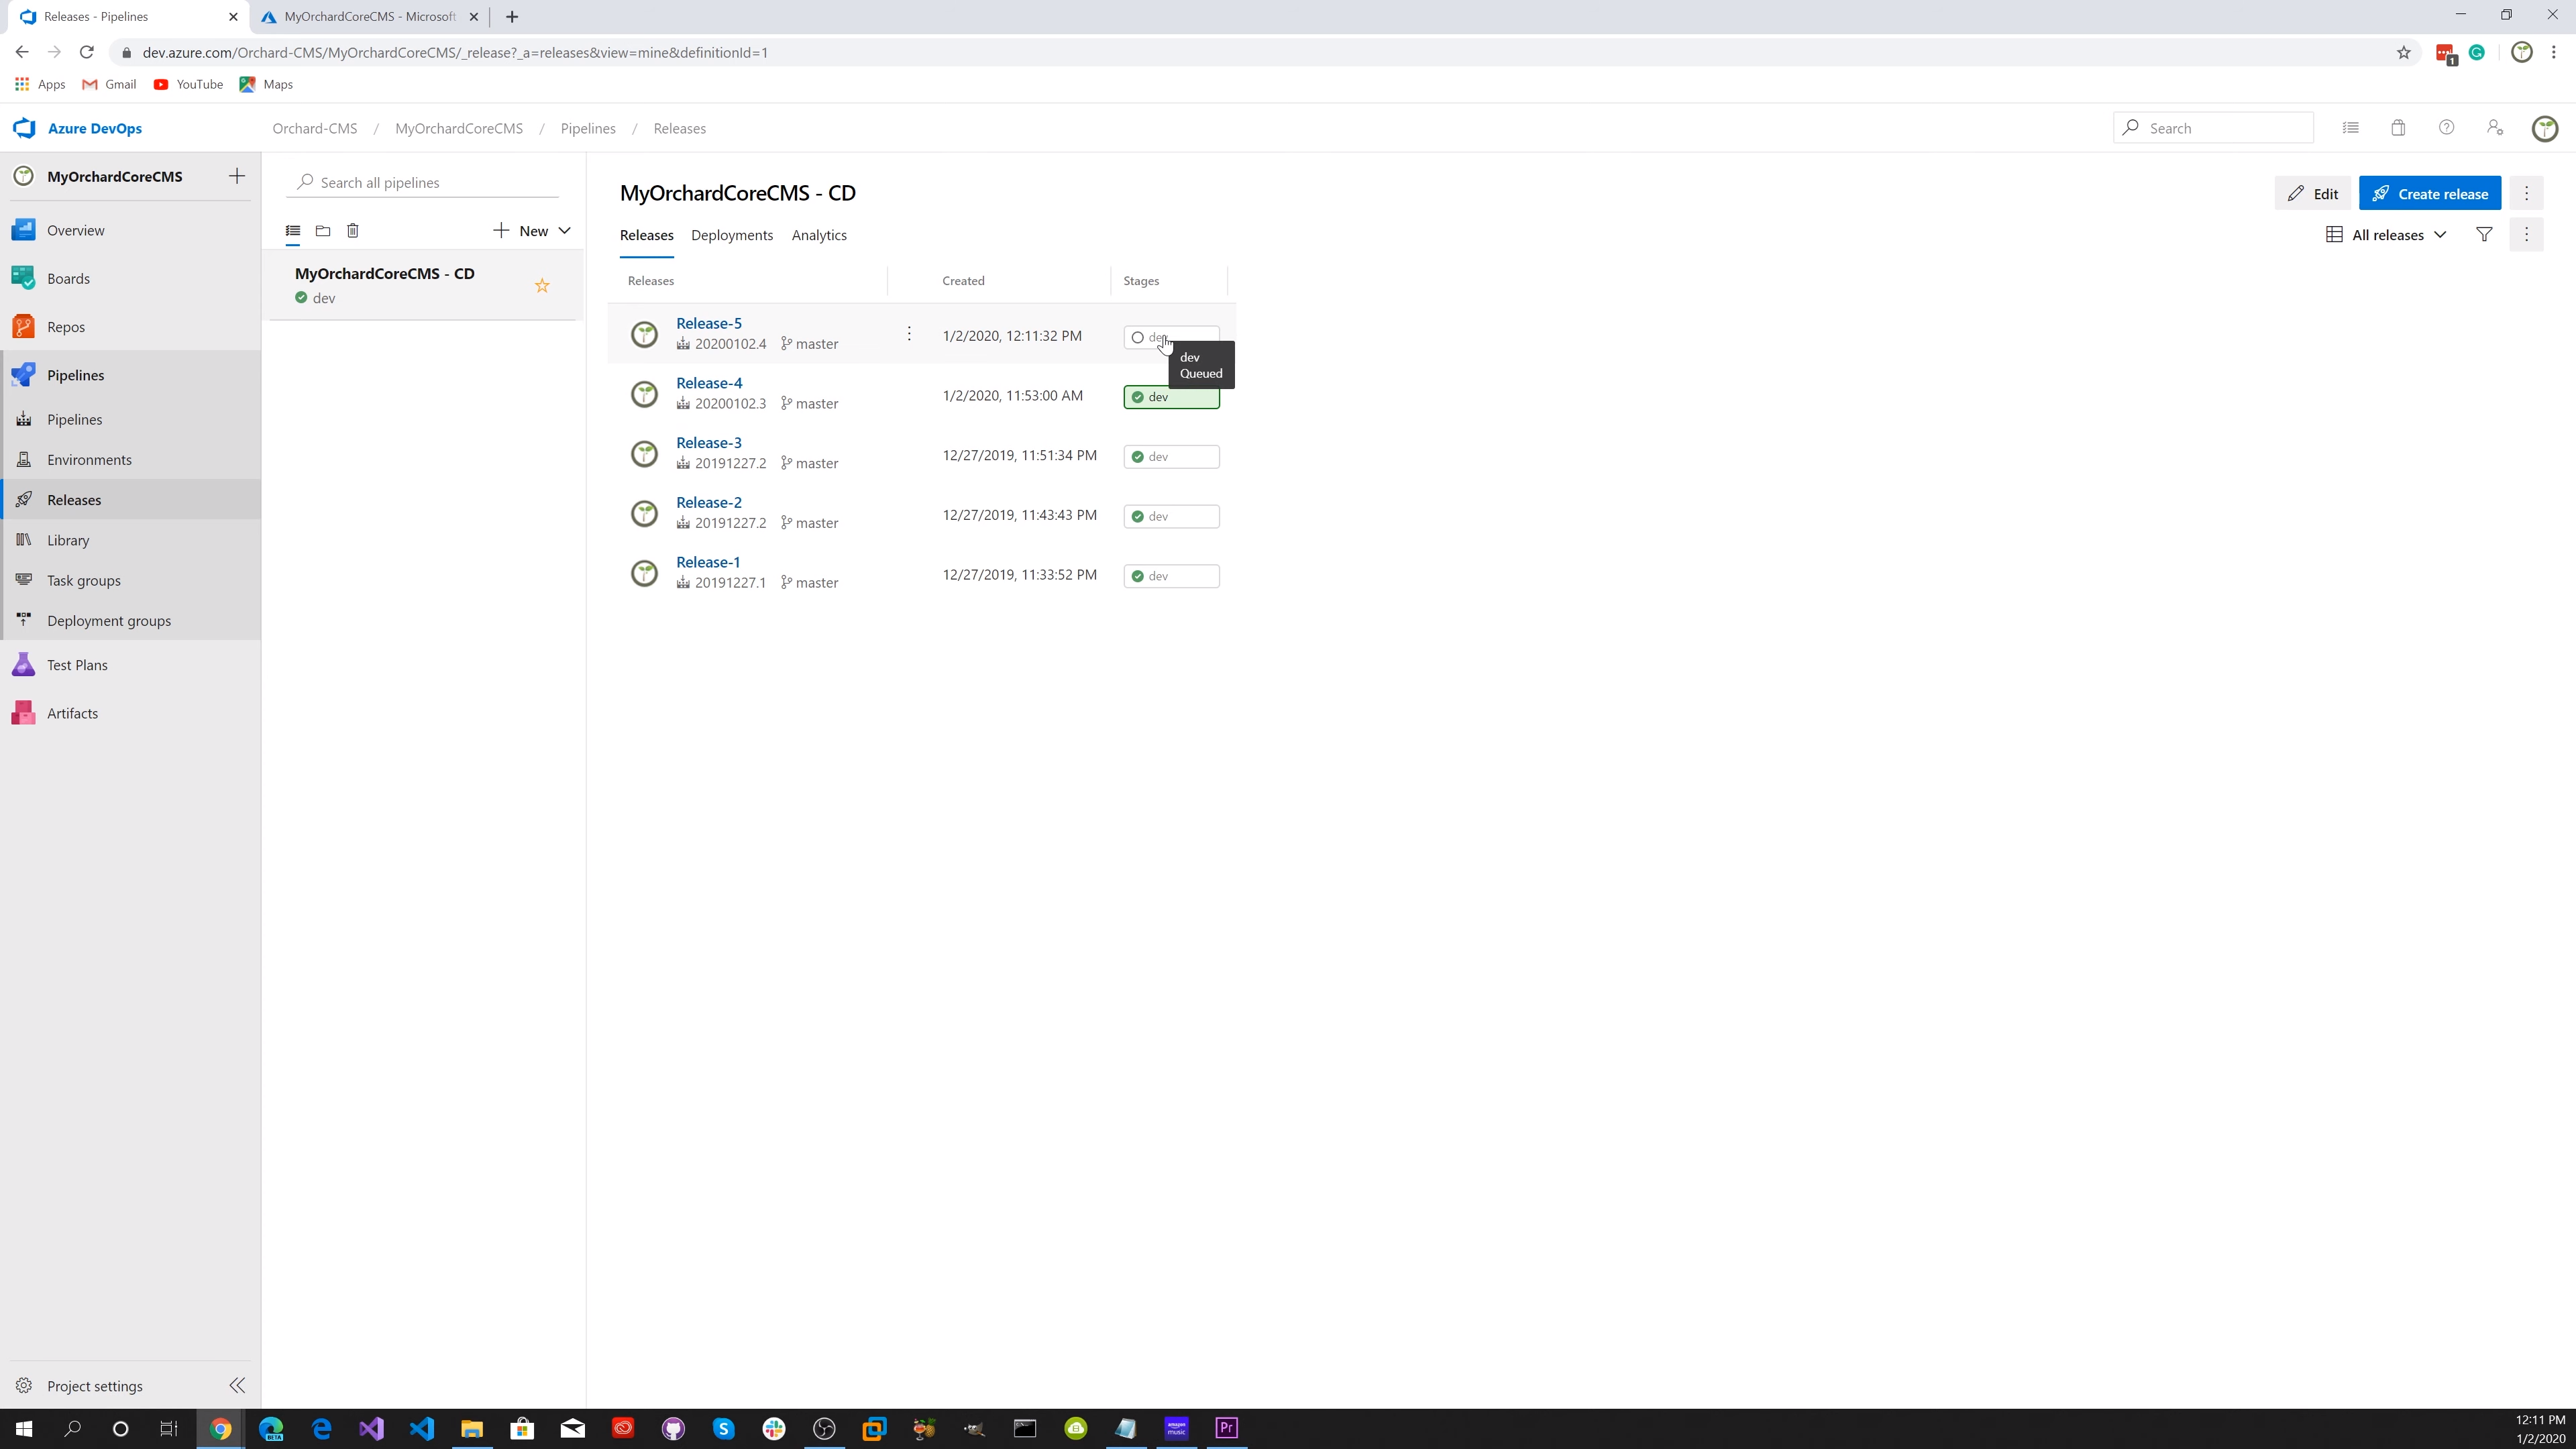The height and width of the screenshot is (1449, 2576).
Task: Open the Release-2 link
Action: pyautogui.click(x=709, y=503)
